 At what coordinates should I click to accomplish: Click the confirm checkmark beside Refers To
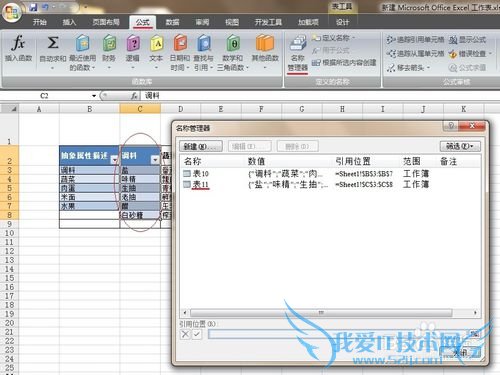[x=197, y=334]
